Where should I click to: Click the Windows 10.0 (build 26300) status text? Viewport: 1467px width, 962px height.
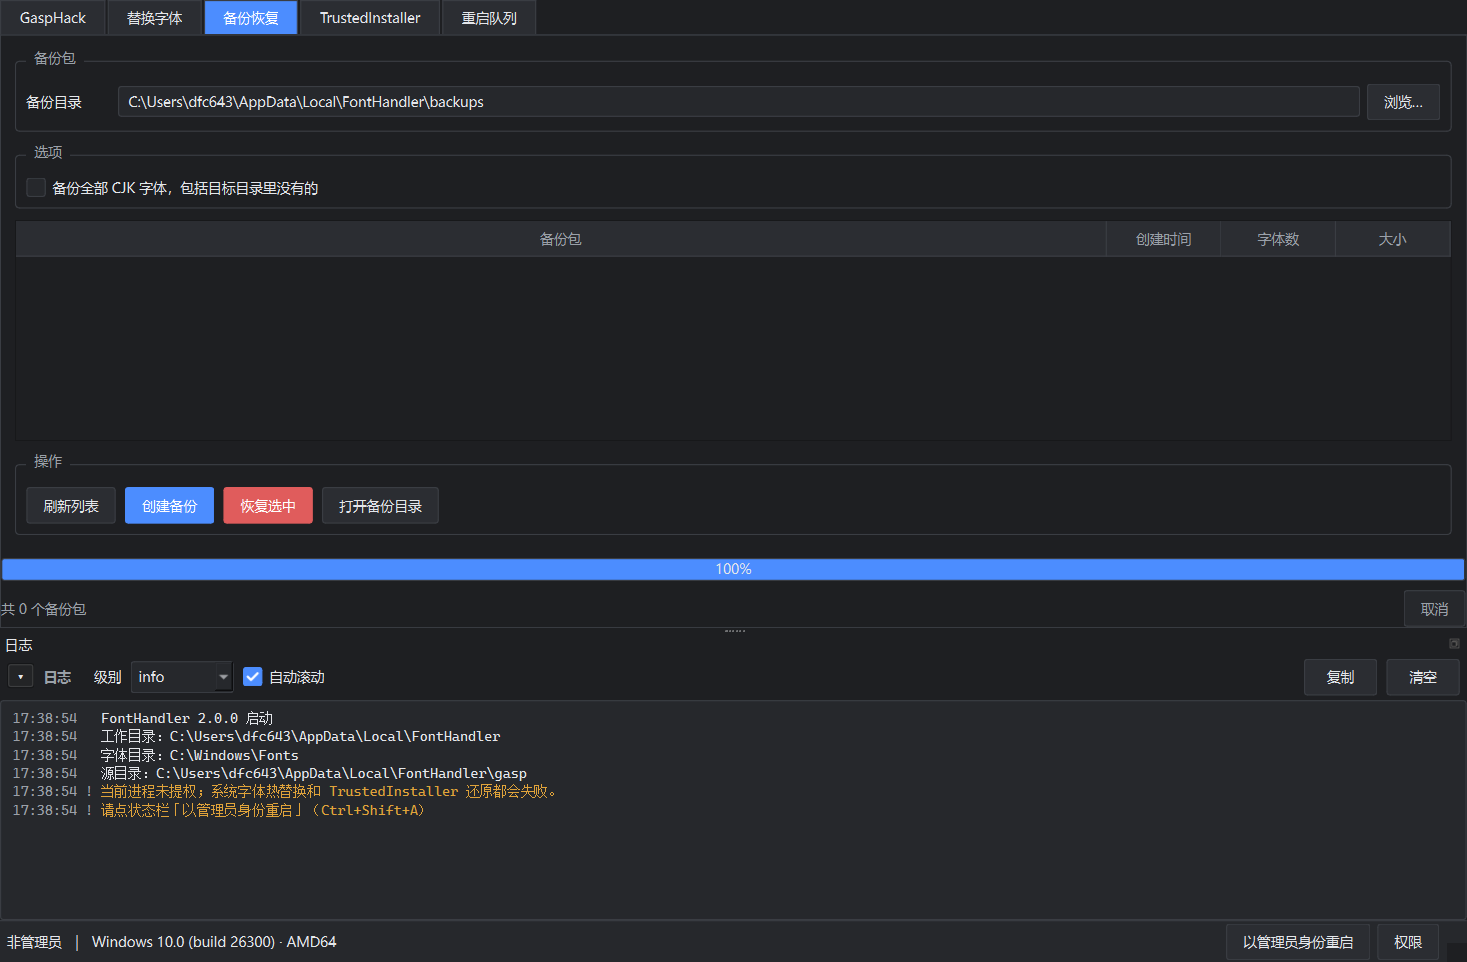(214, 942)
